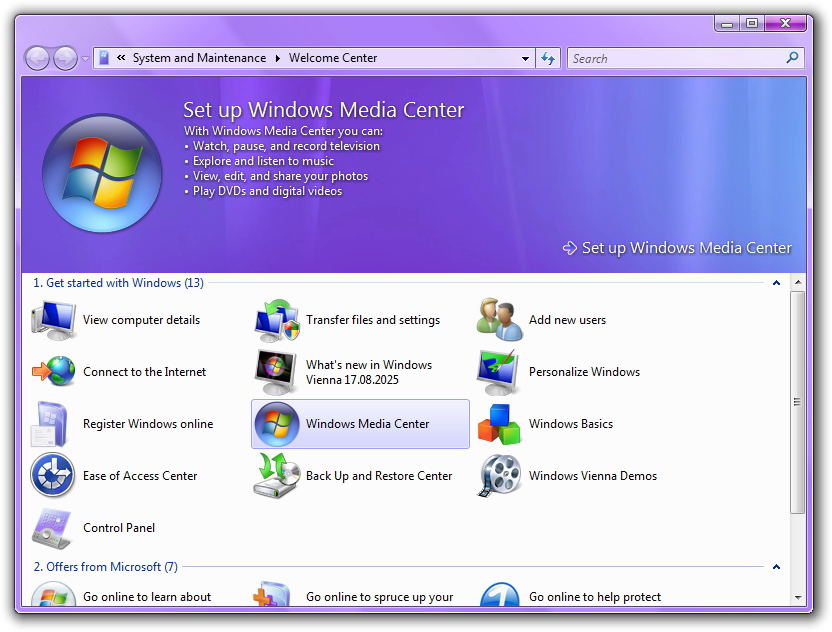Open the Windows Vienna Demos film reel icon

pos(499,476)
